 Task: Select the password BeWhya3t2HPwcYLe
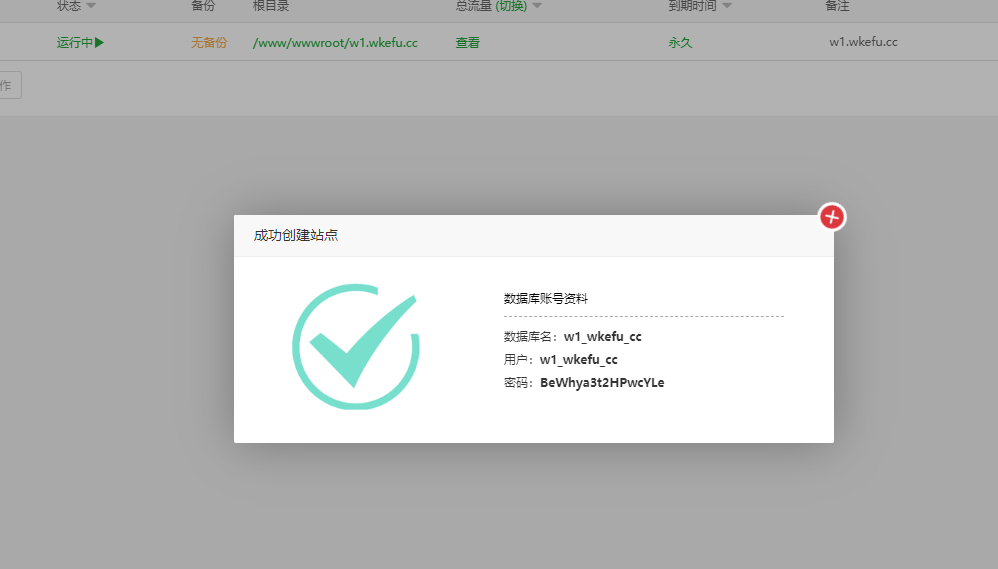pyautogui.click(x=602, y=383)
